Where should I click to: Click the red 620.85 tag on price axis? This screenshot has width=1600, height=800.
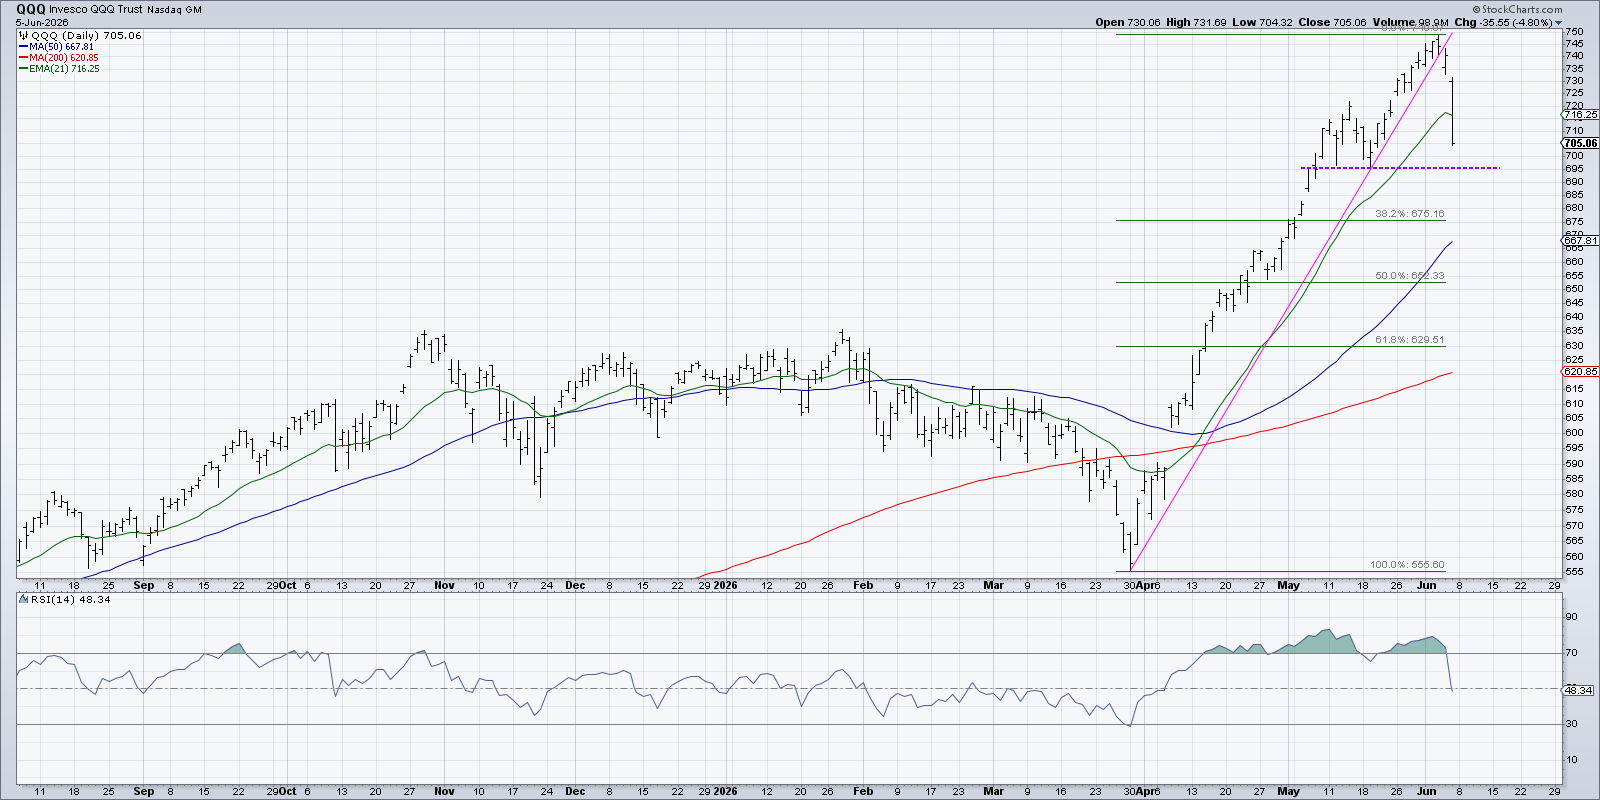tap(1581, 372)
